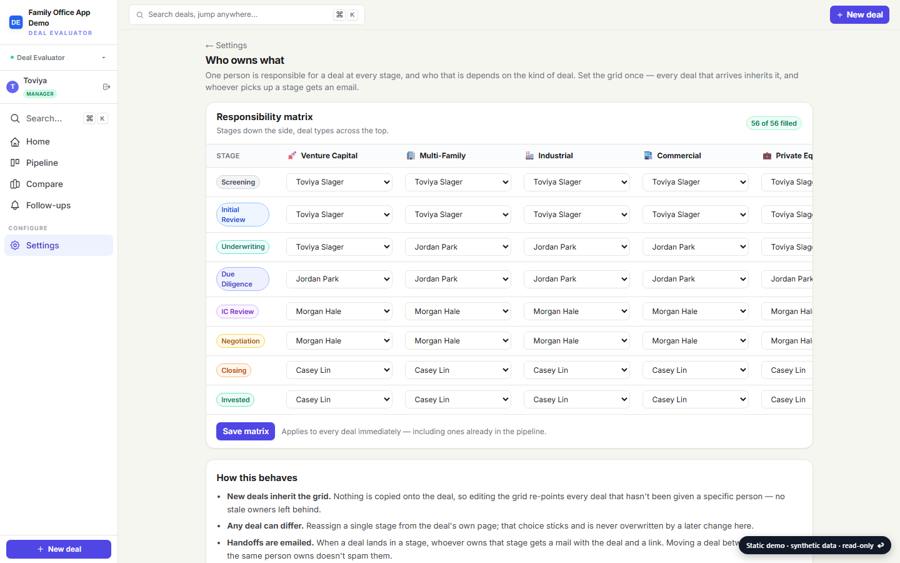Screen dimensions: 900x563
Task: Open Negotiation owner dropdown for Multi-Family
Action: (x=458, y=341)
